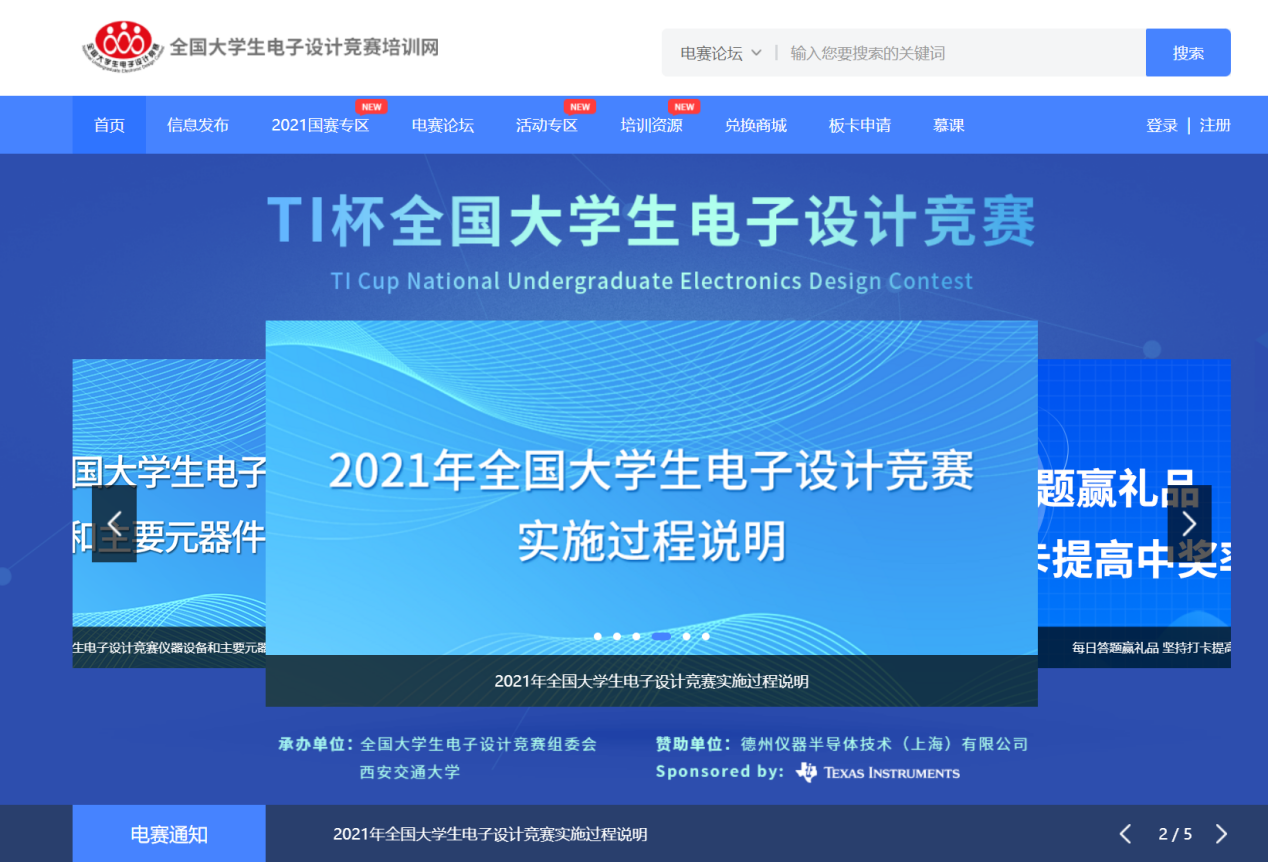Click the 注册 link
Viewport: 1268px width, 862px height.
point(1215,125)
